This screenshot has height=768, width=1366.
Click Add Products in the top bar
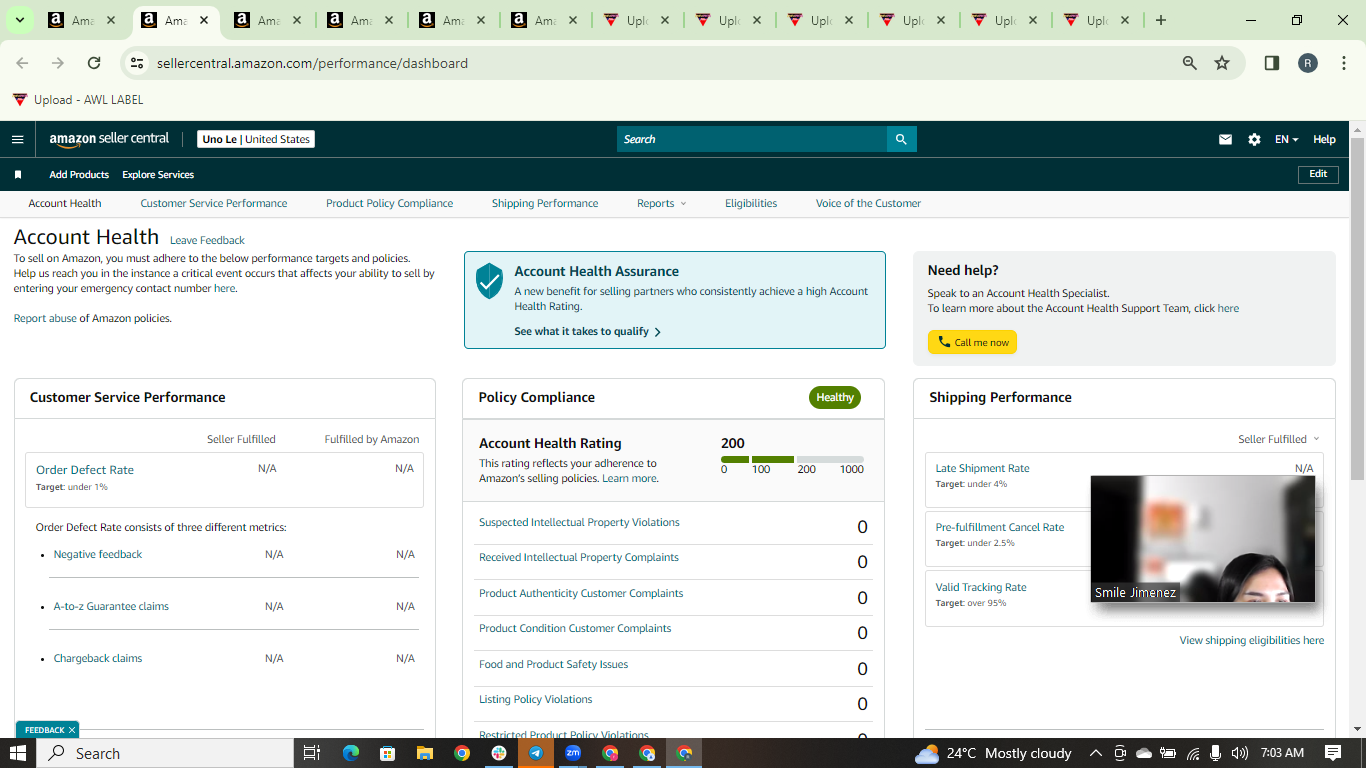point(79,175)
